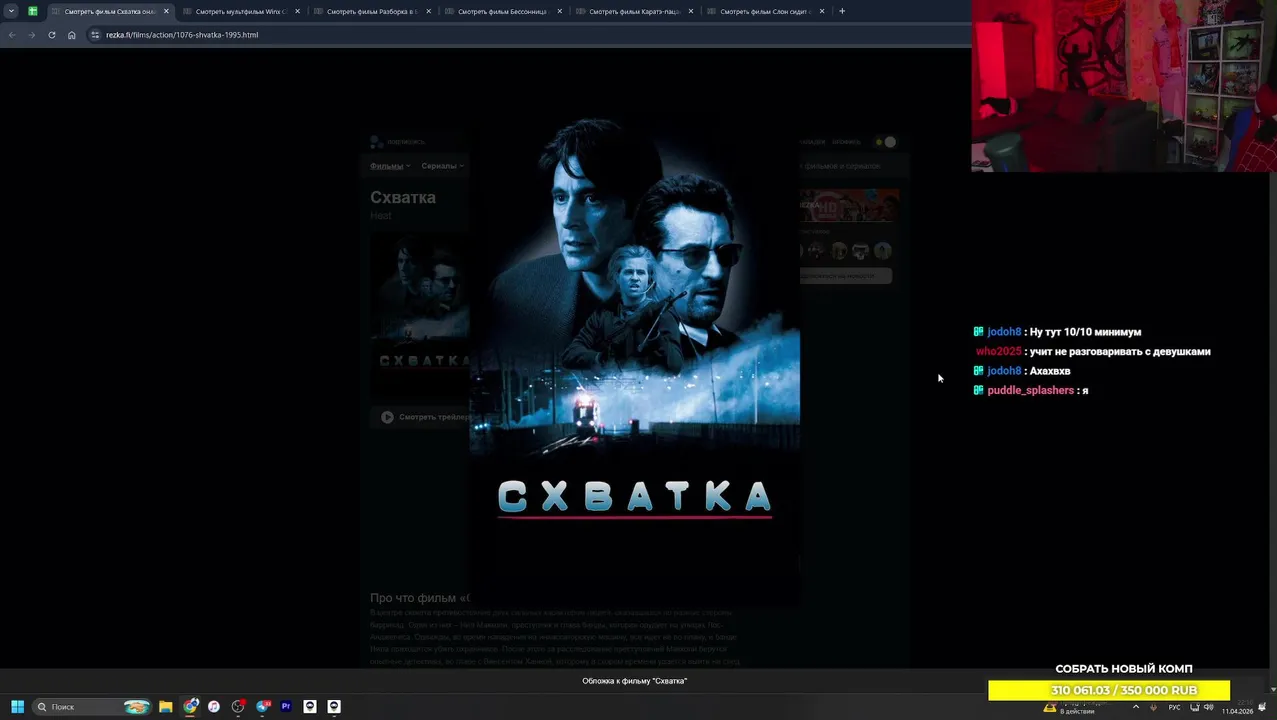Click the dimmed Схватка page title
The image size is (1277, 720).
(x=403, y=197)
